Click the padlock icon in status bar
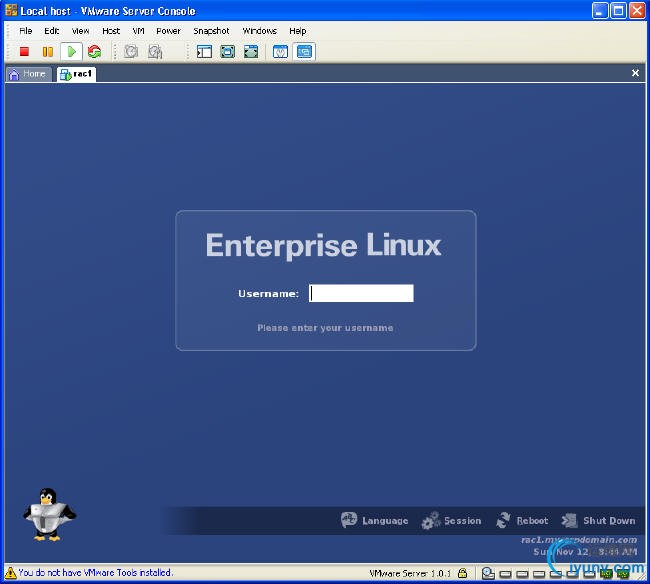Image resolution: width=650 pixels, height=584 pixels. 463,573
